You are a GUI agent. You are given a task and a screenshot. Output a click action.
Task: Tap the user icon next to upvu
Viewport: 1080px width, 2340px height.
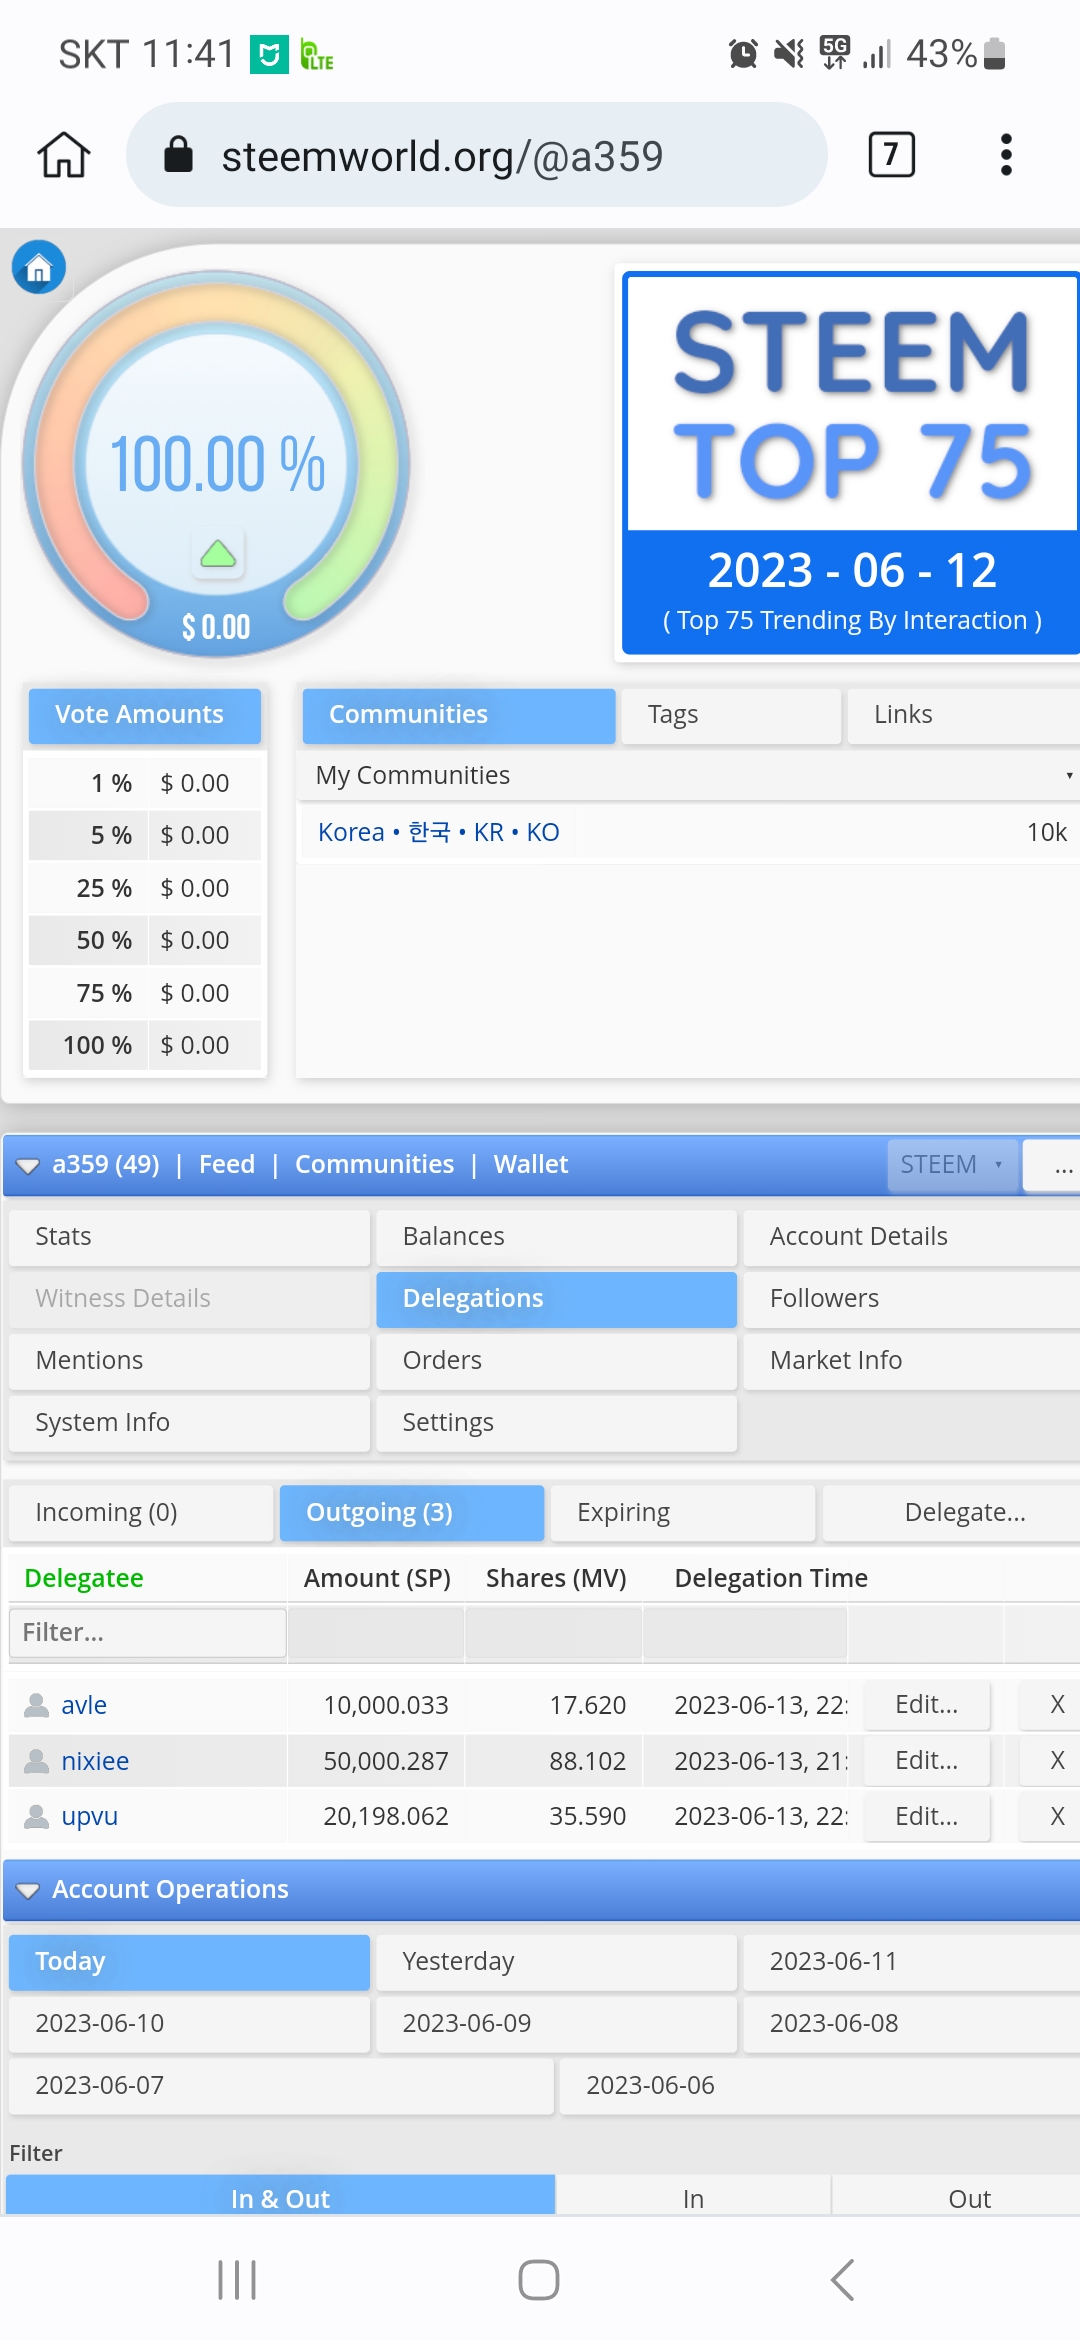click(x=37, y=1816)
